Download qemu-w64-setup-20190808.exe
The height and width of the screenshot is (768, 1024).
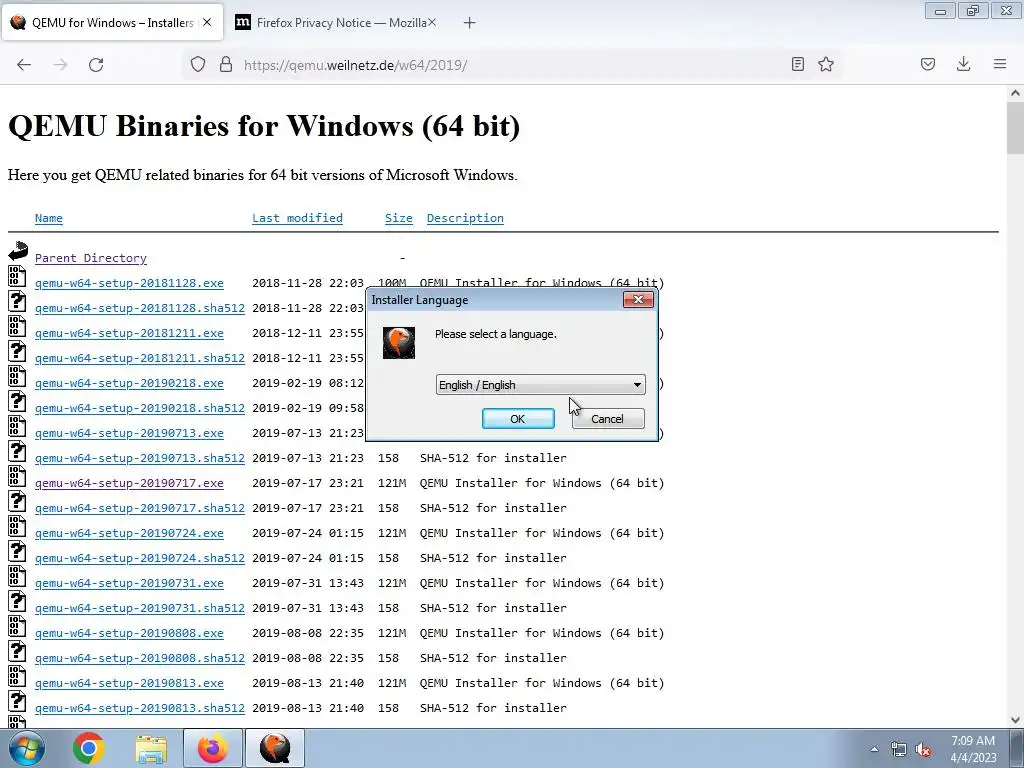pyautogui.click(x=129, y=633)
